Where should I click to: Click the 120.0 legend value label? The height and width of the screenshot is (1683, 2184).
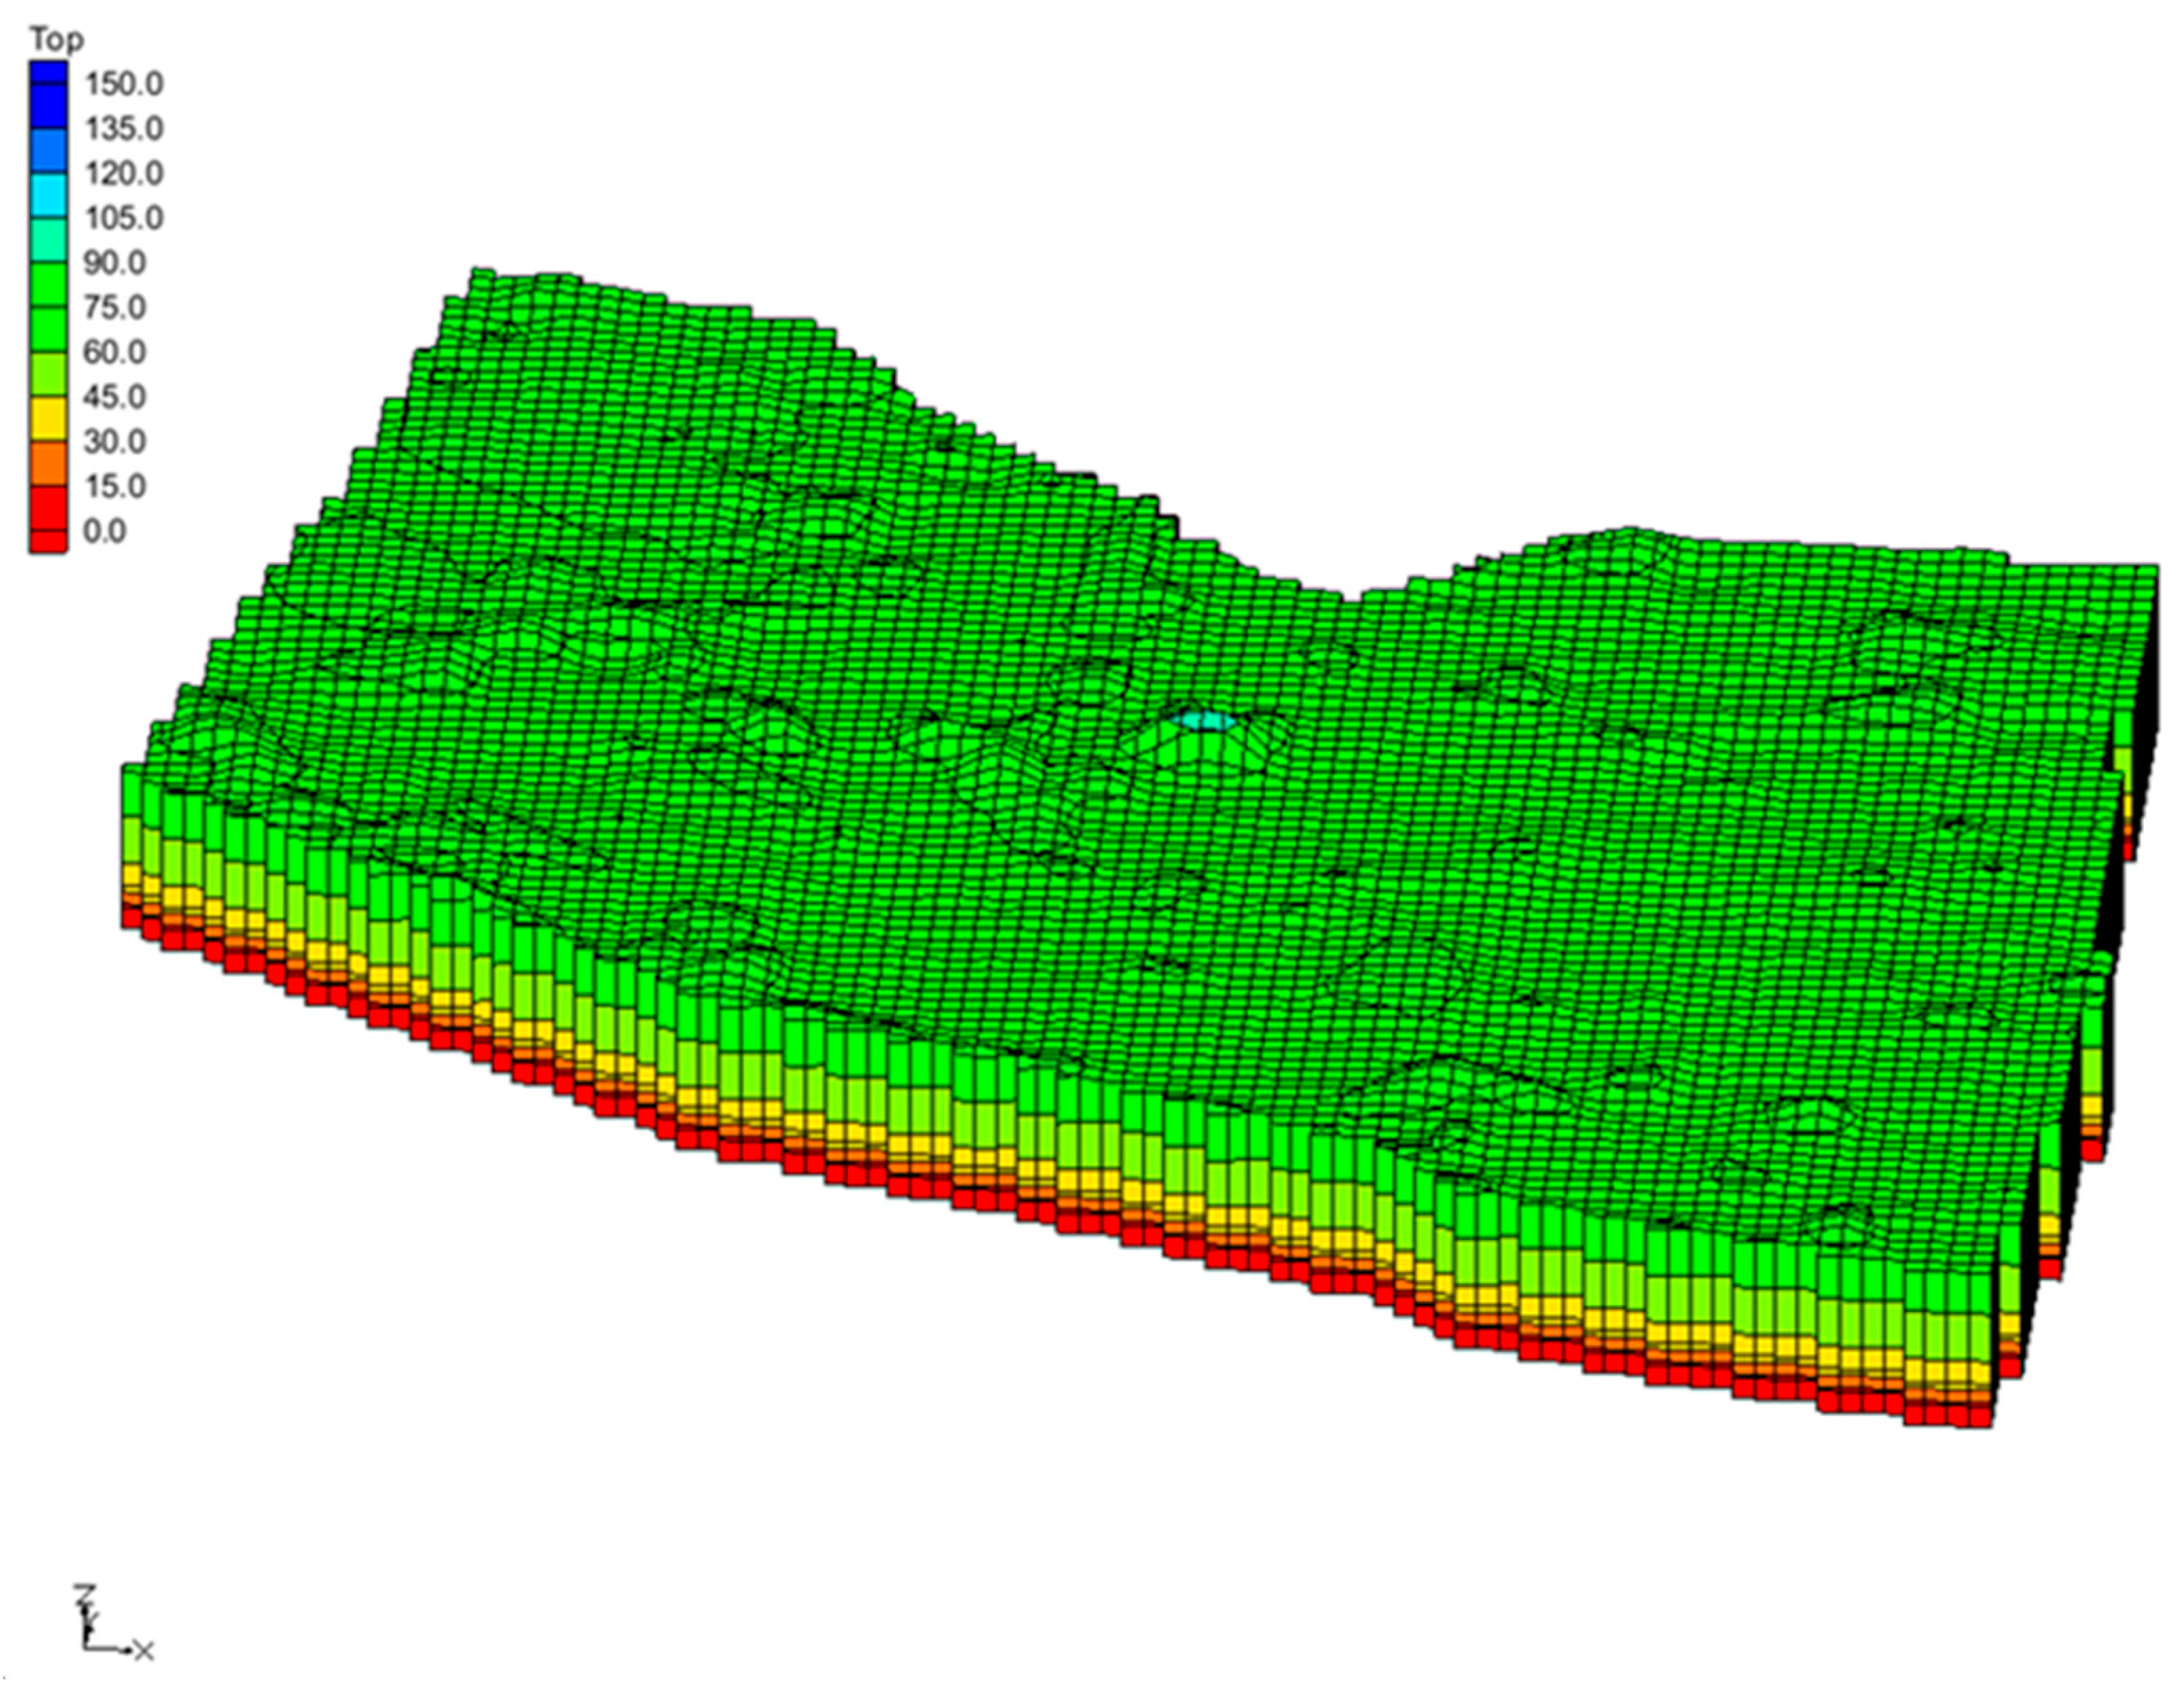123,174
